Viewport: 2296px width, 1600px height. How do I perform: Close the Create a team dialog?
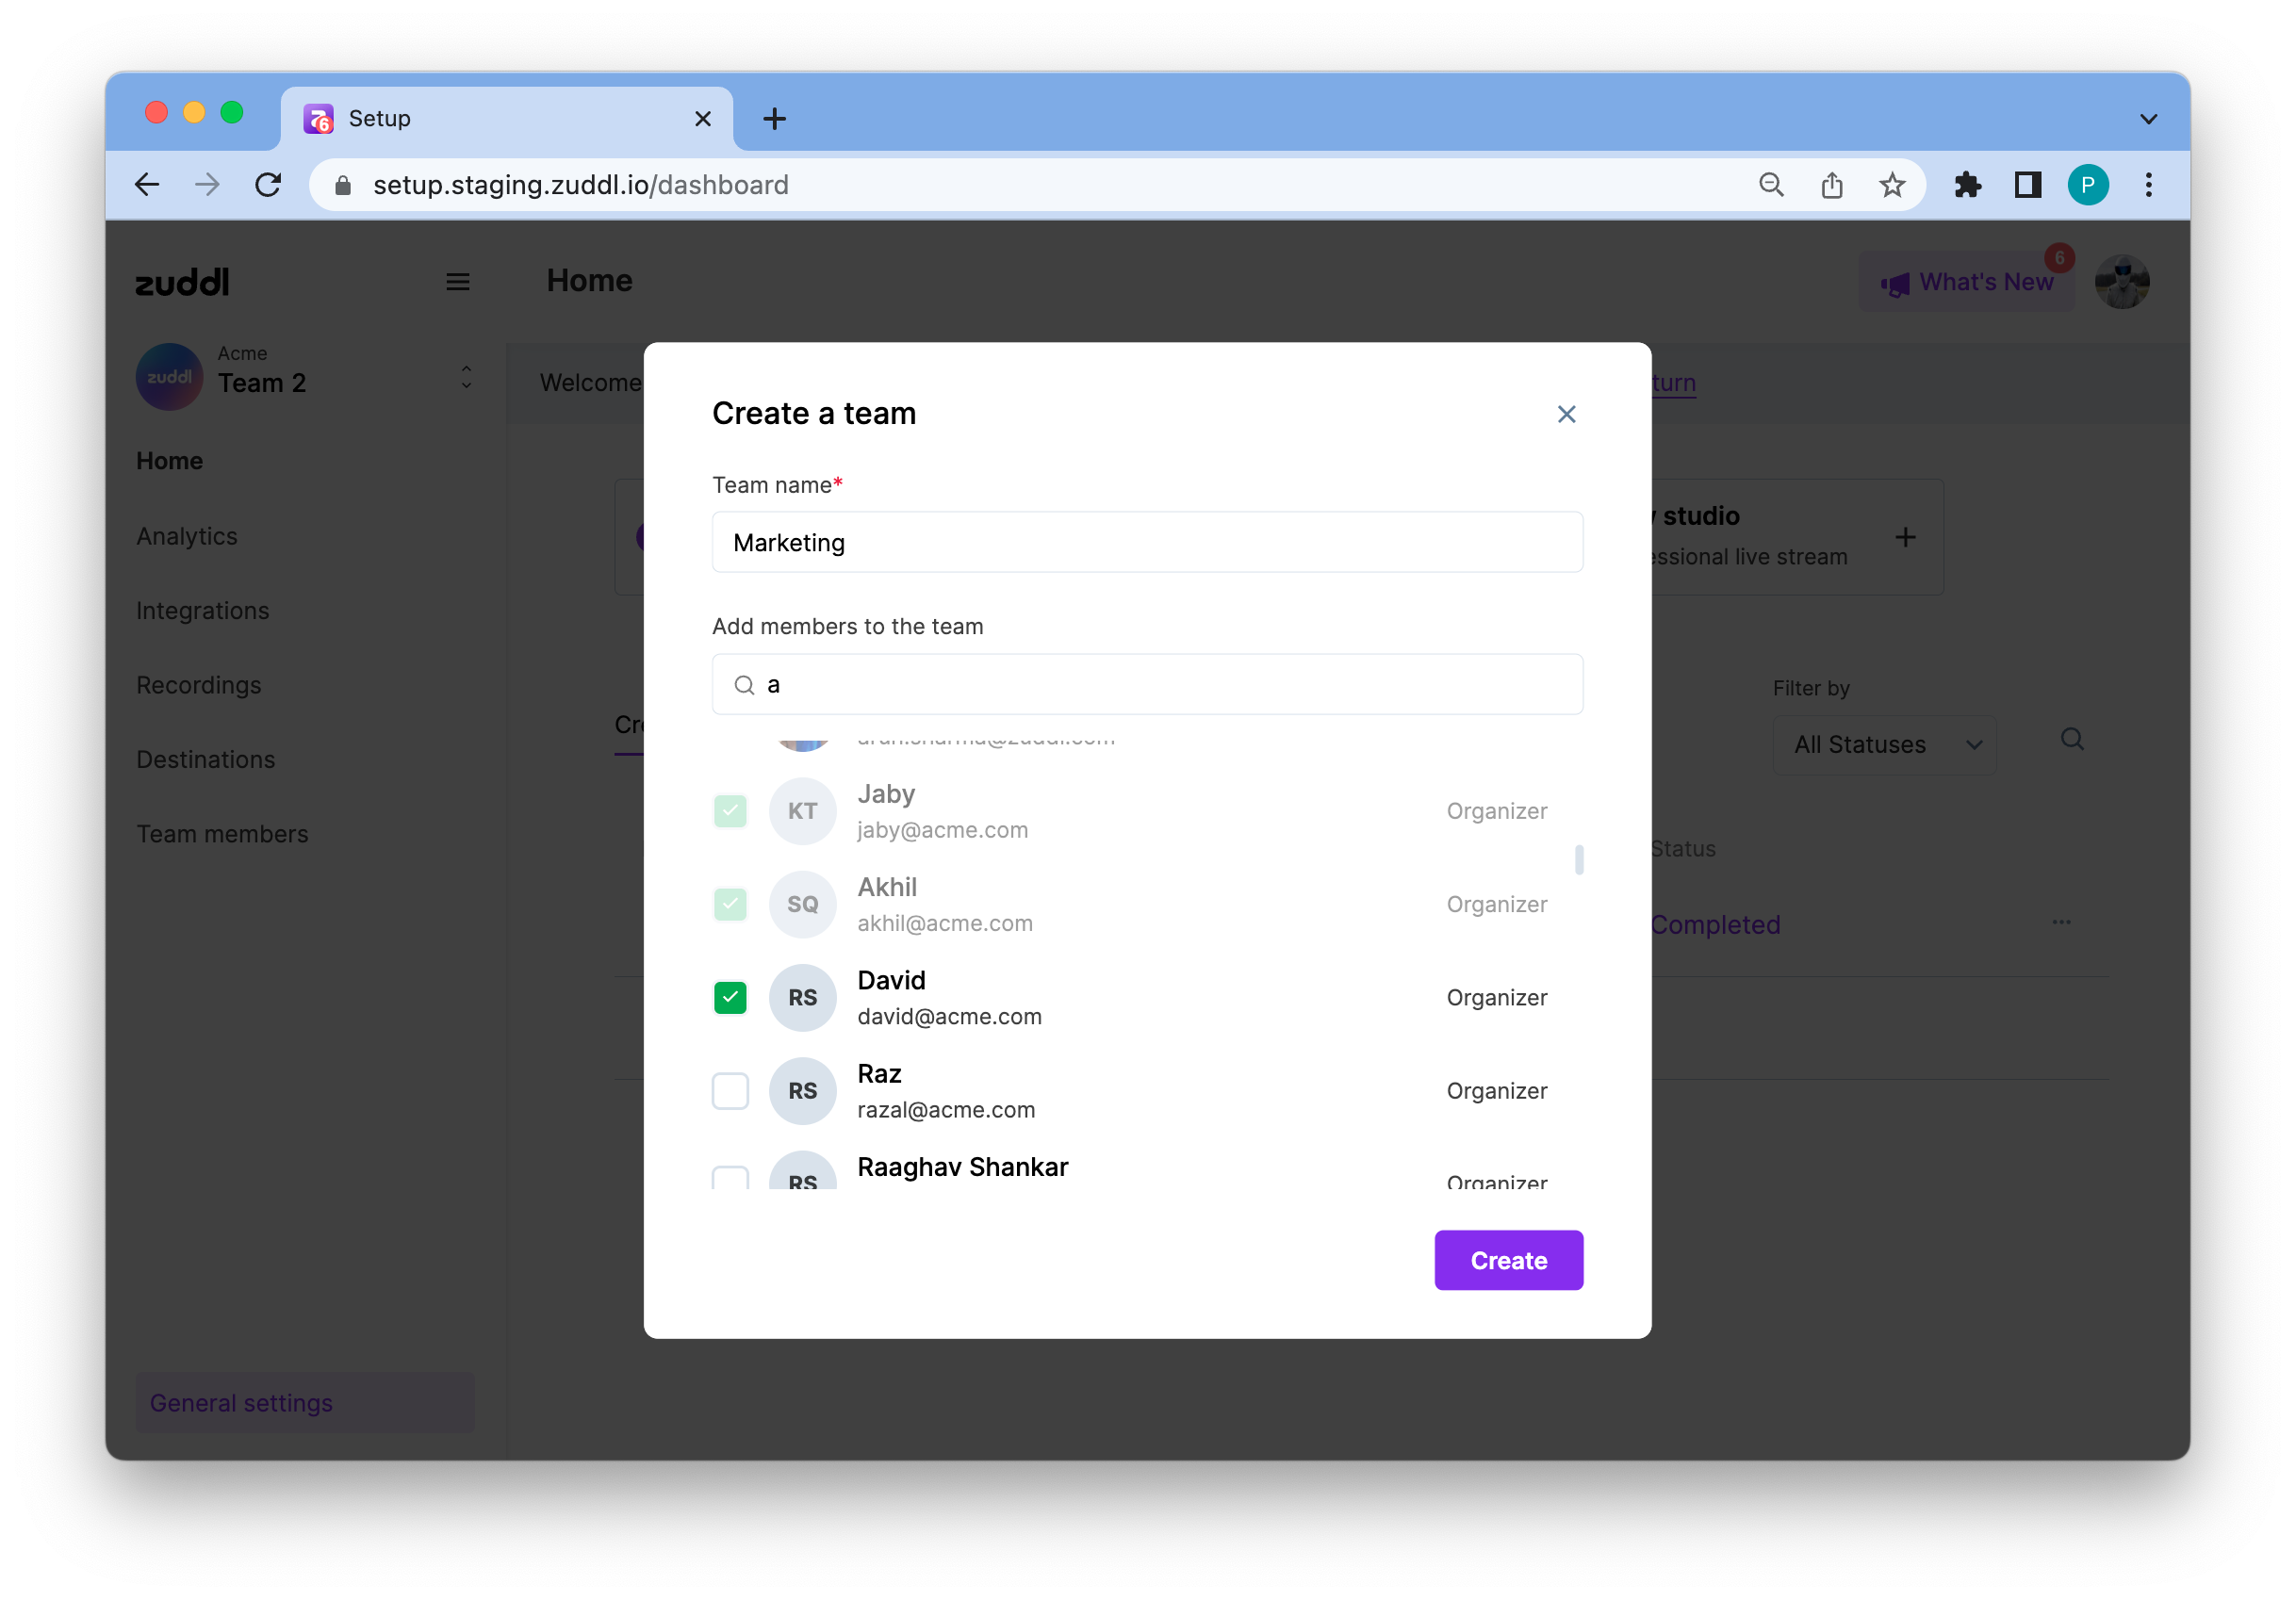pos(1566,414)
